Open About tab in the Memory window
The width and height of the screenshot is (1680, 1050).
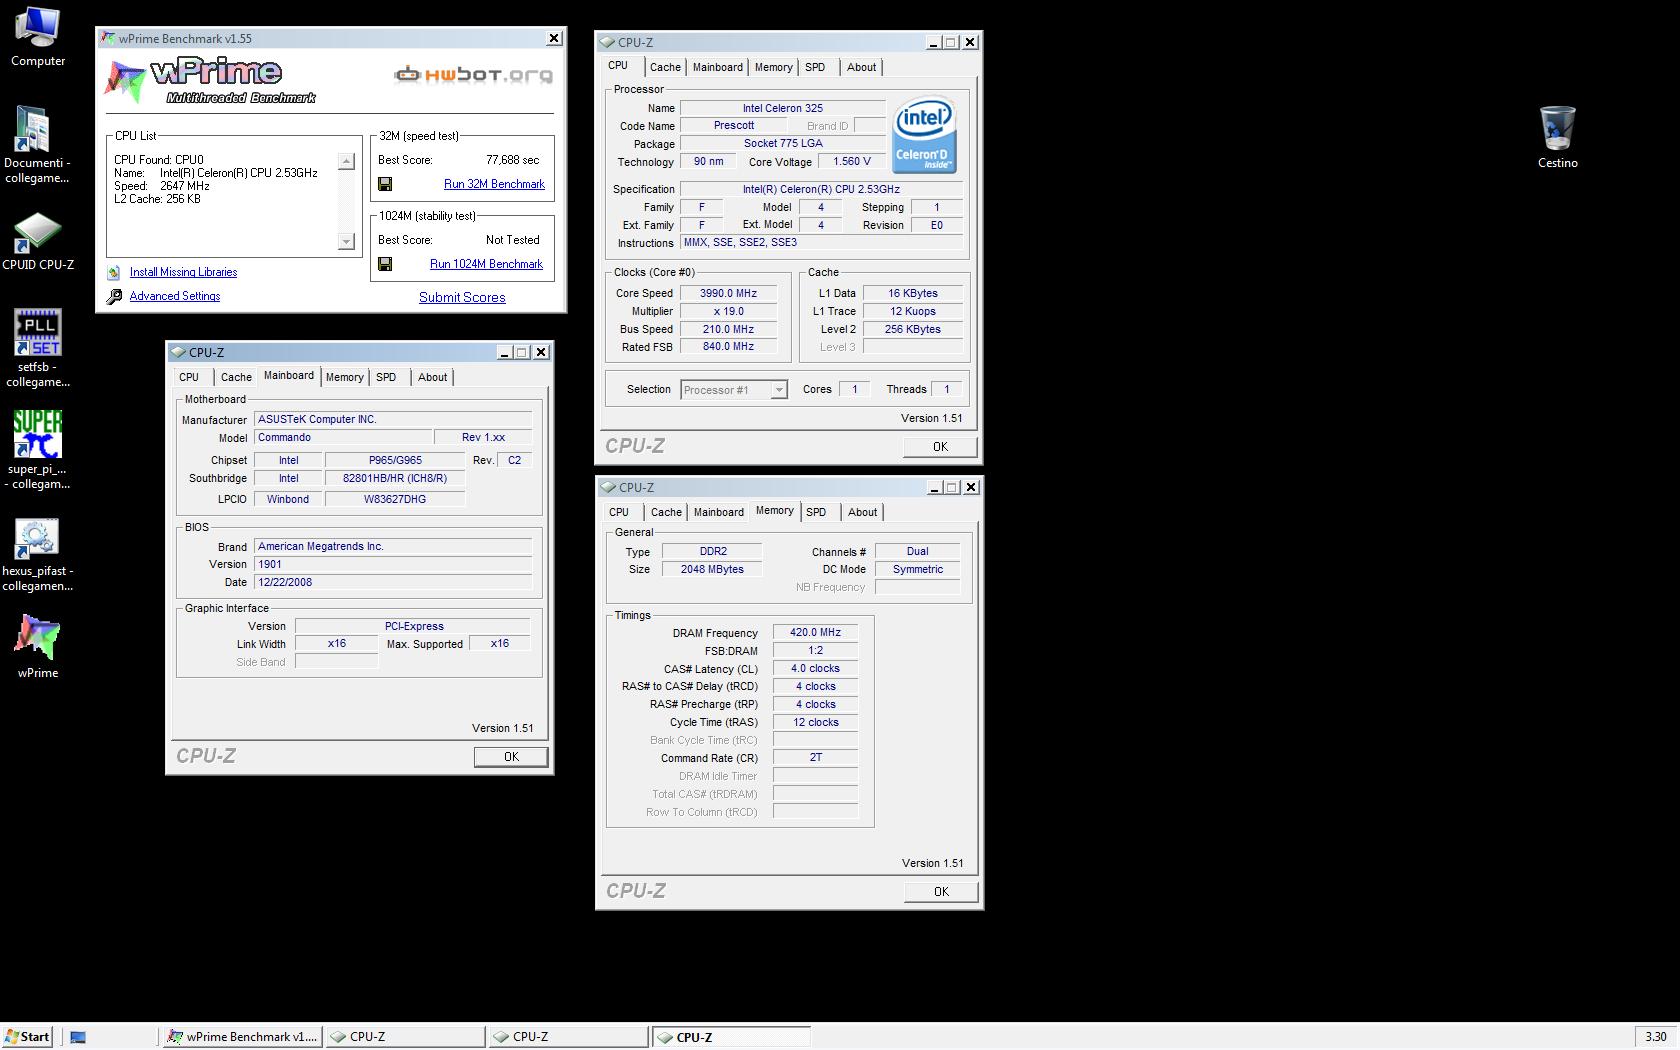[x=862, y=512]
